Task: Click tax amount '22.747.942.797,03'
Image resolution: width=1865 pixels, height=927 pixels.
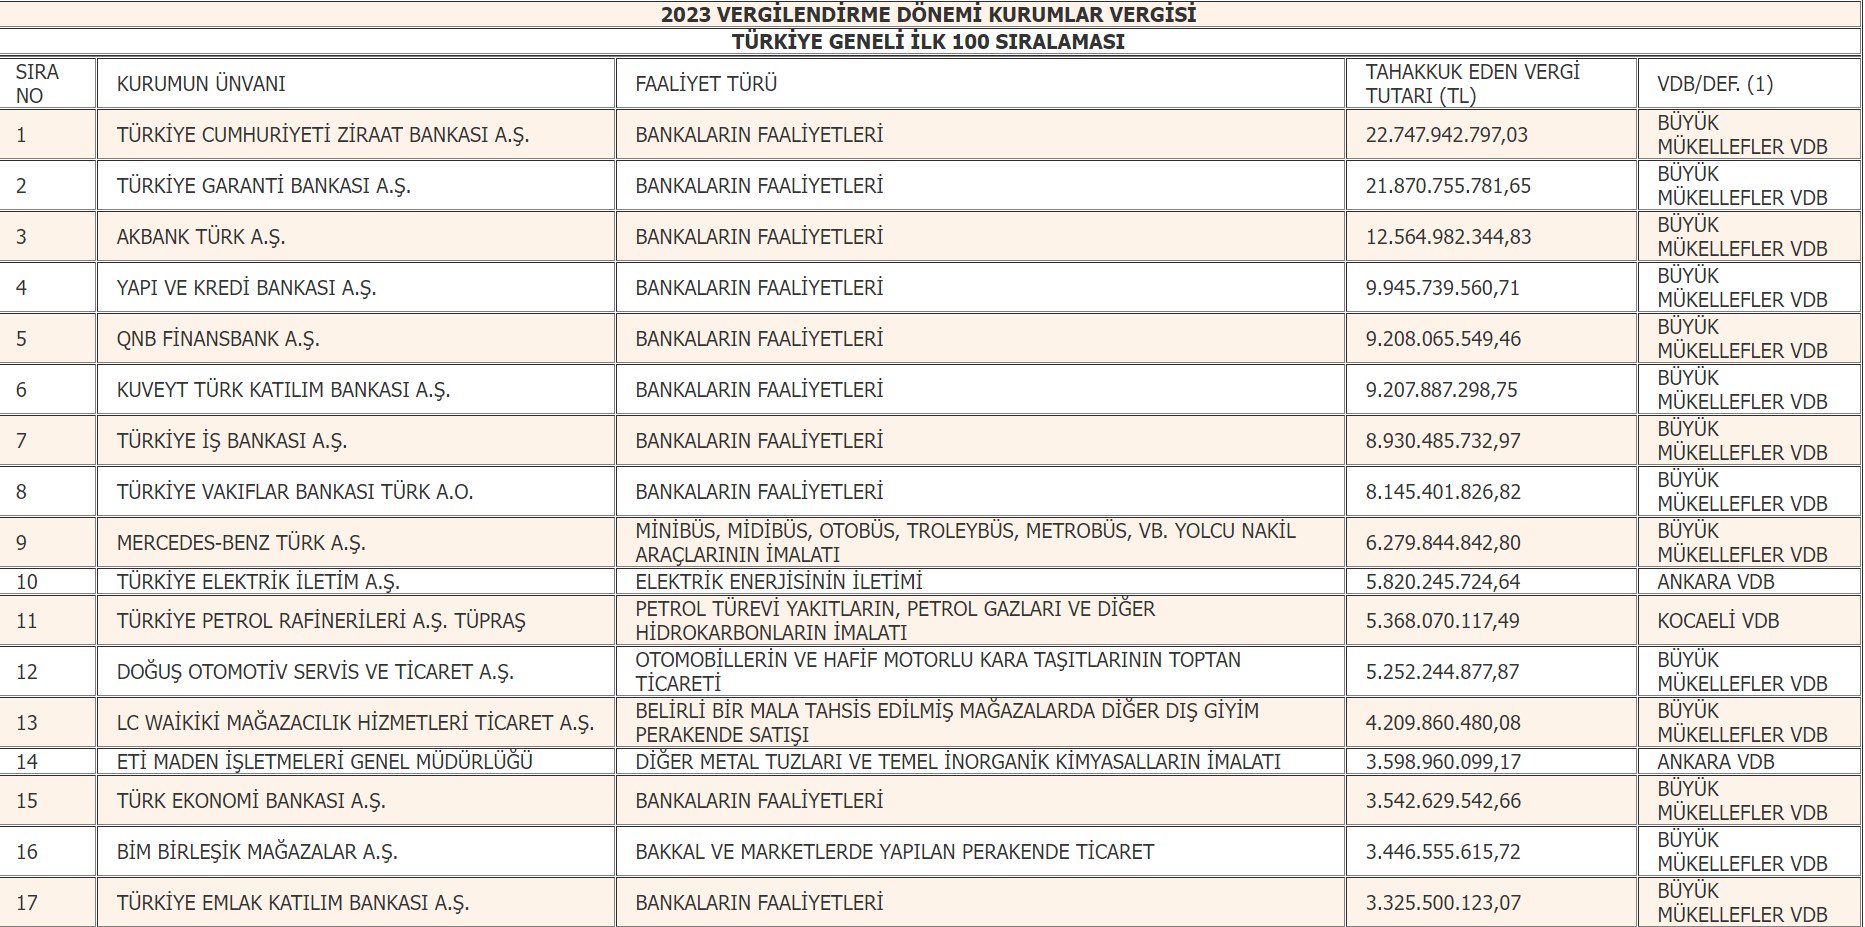Action: click(1447, 135)
